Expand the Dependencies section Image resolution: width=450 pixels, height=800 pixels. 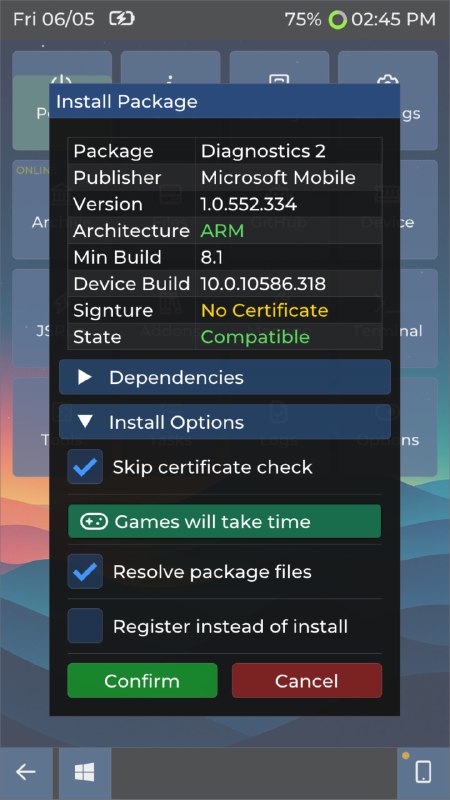click(225, 377)
